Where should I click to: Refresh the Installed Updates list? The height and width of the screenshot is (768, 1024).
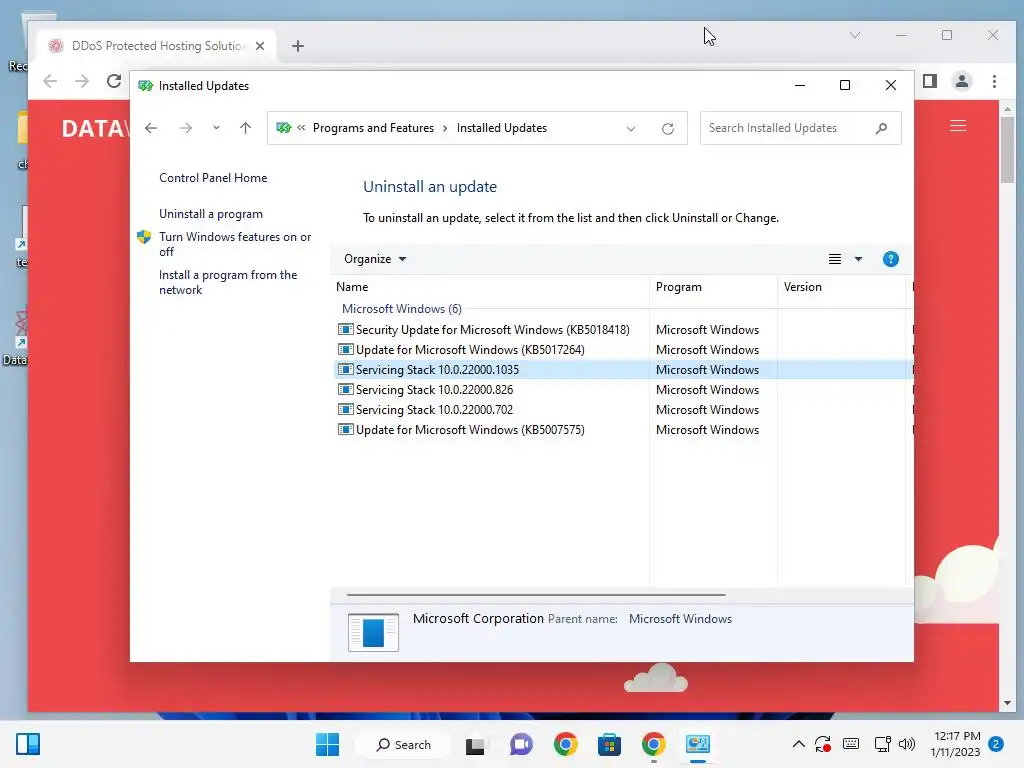[x=667, y=129]
